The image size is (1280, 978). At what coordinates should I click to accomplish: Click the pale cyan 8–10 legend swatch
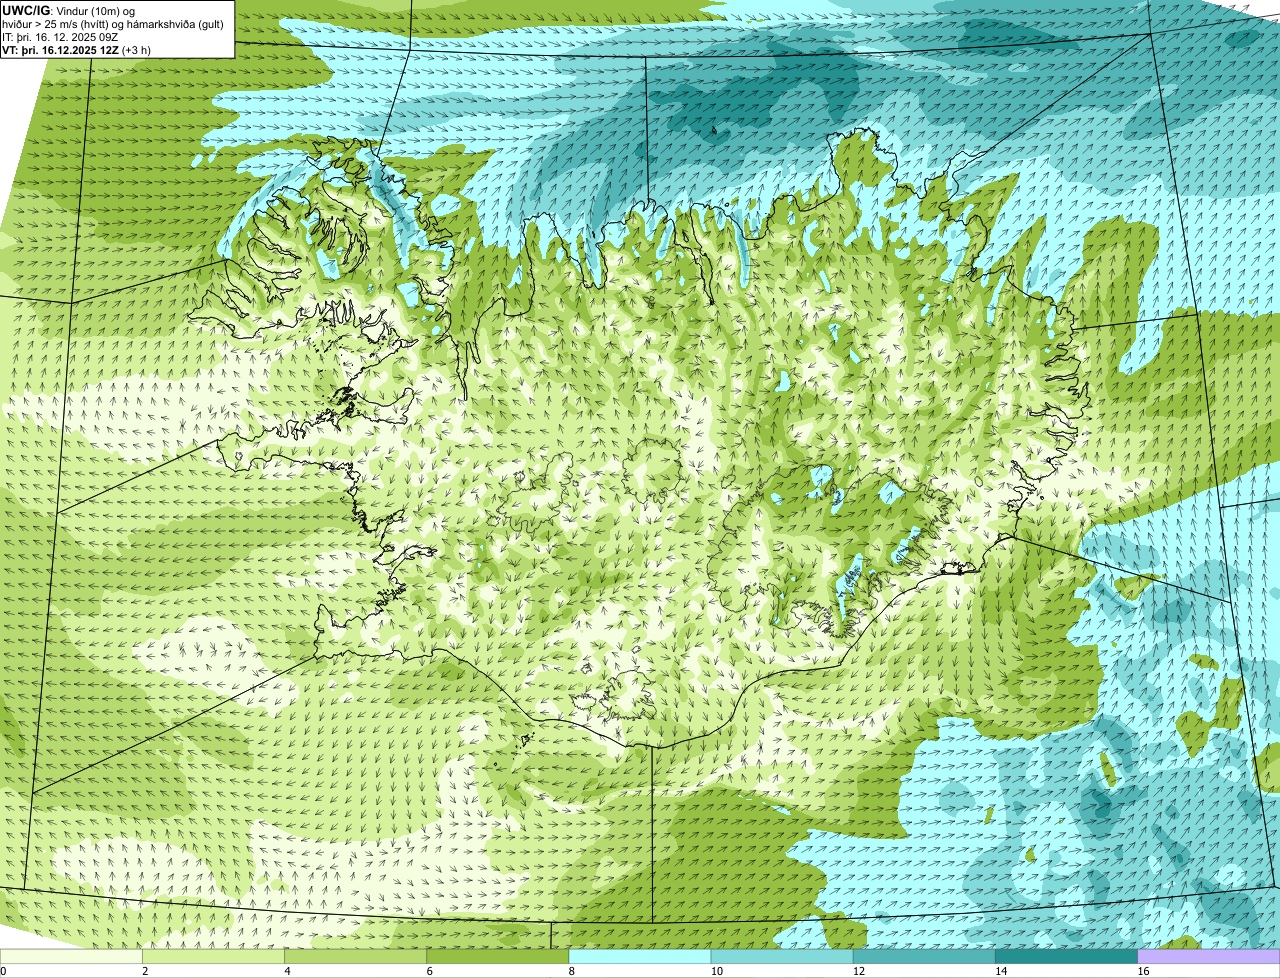(640, 957)
